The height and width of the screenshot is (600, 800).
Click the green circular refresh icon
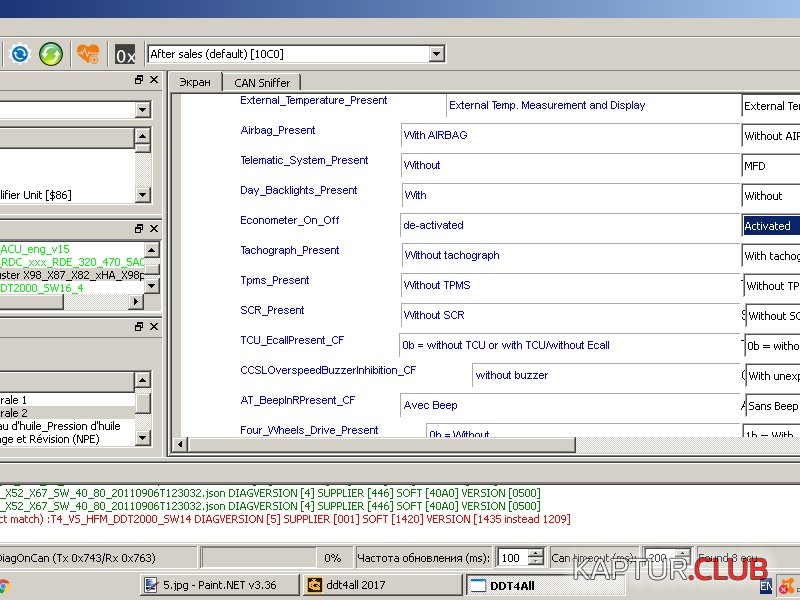pyautogui.click(x=51, y=54)
